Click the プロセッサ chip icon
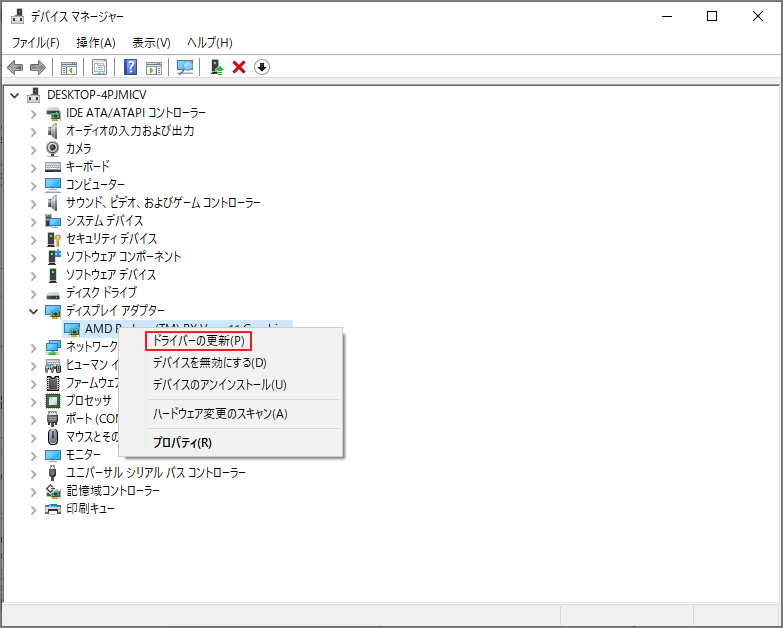This screenshot has width=783, height=628. 53,401
